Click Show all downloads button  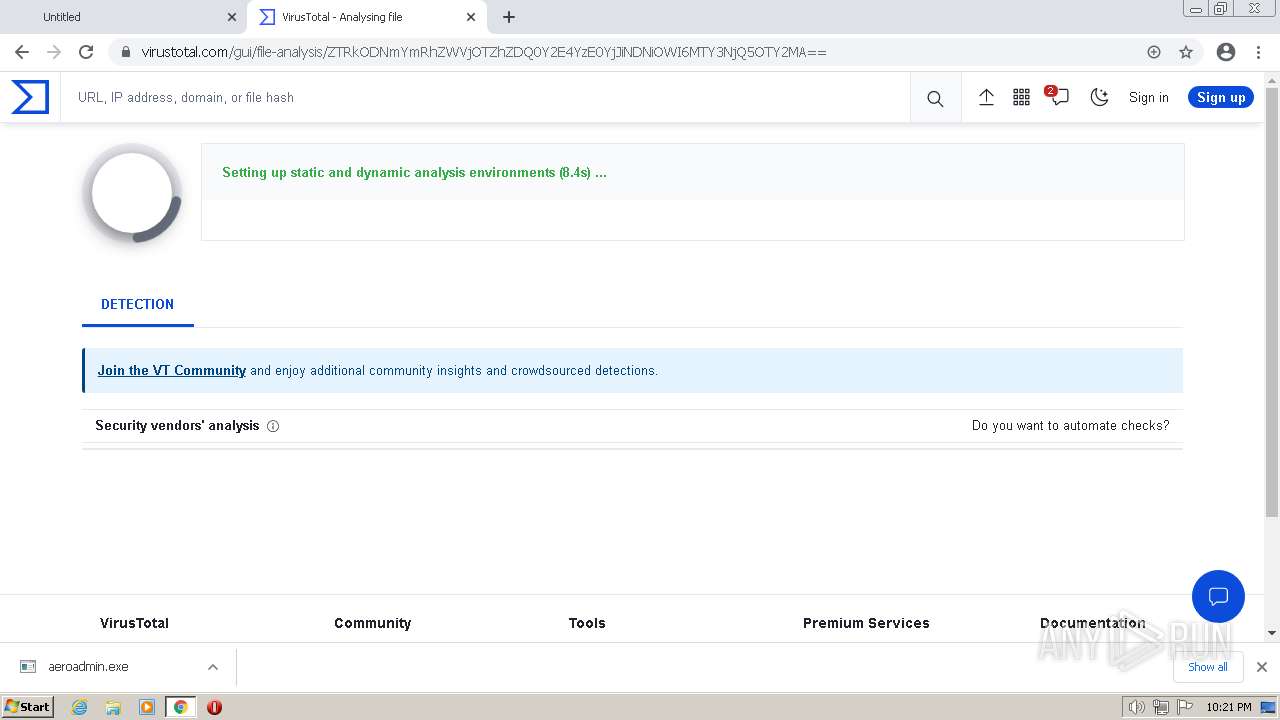(x=1207, y=667)
